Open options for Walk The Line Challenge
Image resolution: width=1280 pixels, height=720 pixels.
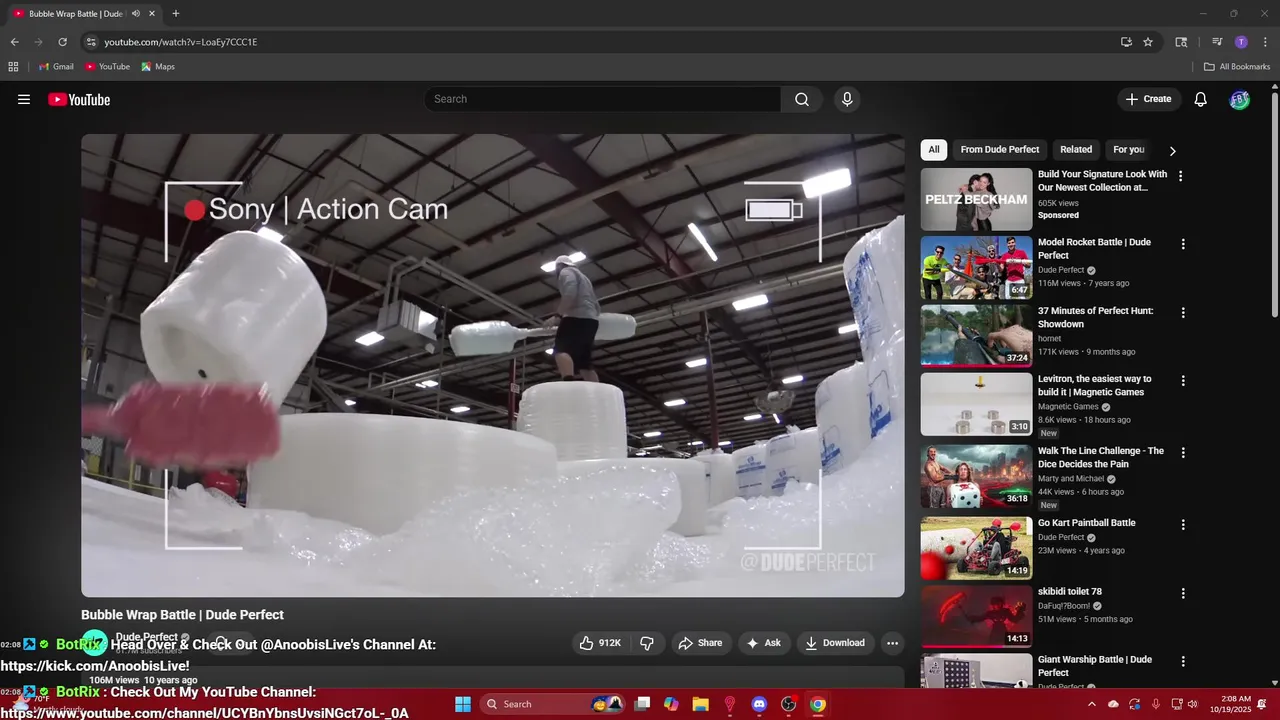click(x=1183, y=453)
